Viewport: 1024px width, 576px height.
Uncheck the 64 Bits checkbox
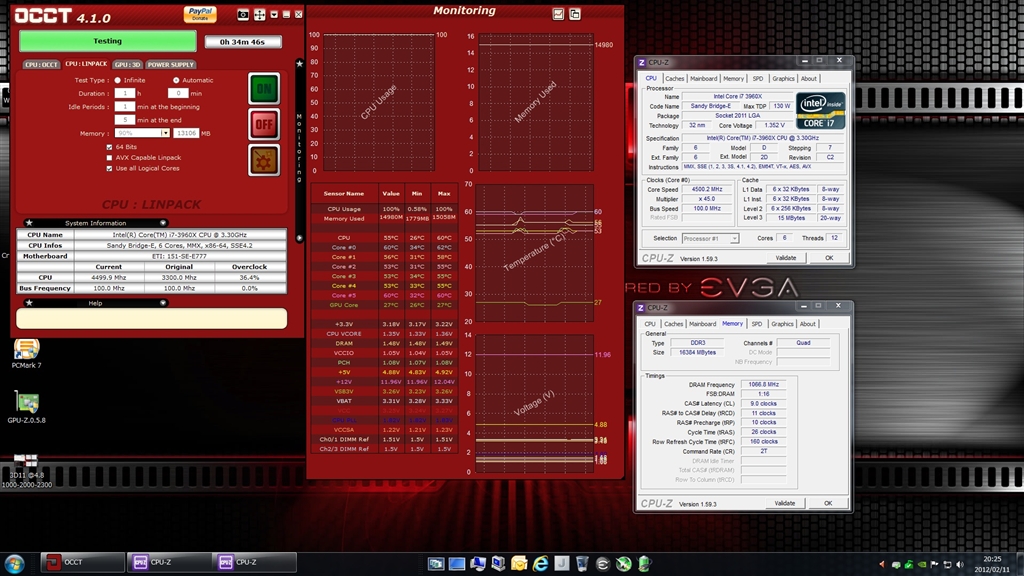coord(109,147)
